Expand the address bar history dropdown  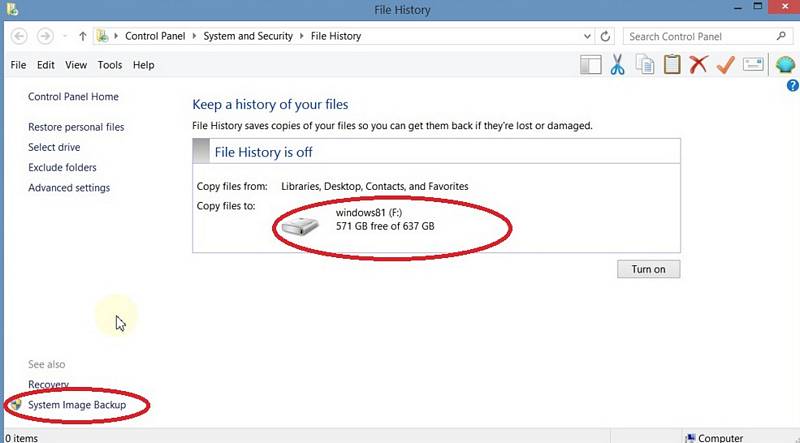(587, 36)
